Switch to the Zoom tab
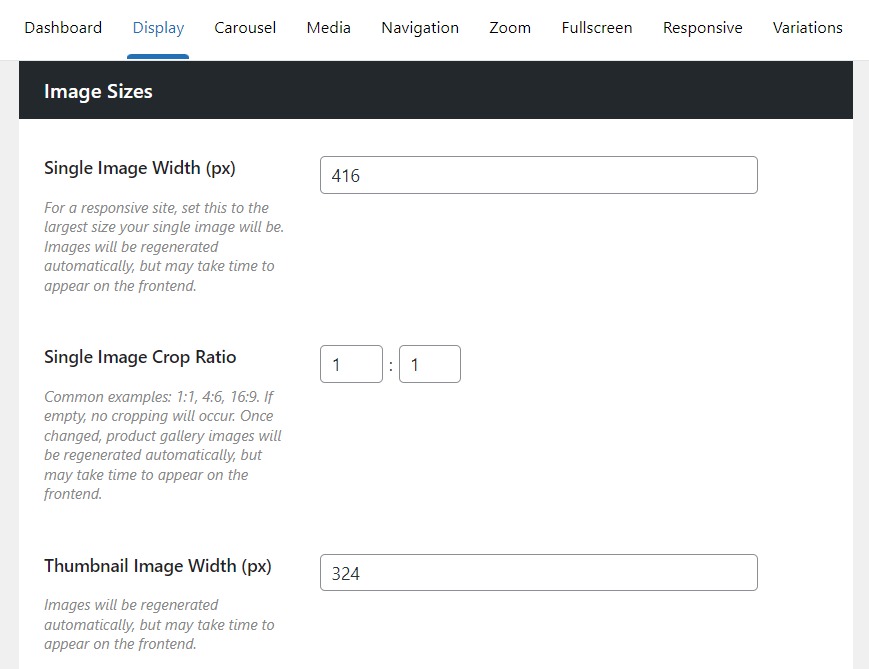The width and height of the screenshot is (869, 669). coord(510,27)
